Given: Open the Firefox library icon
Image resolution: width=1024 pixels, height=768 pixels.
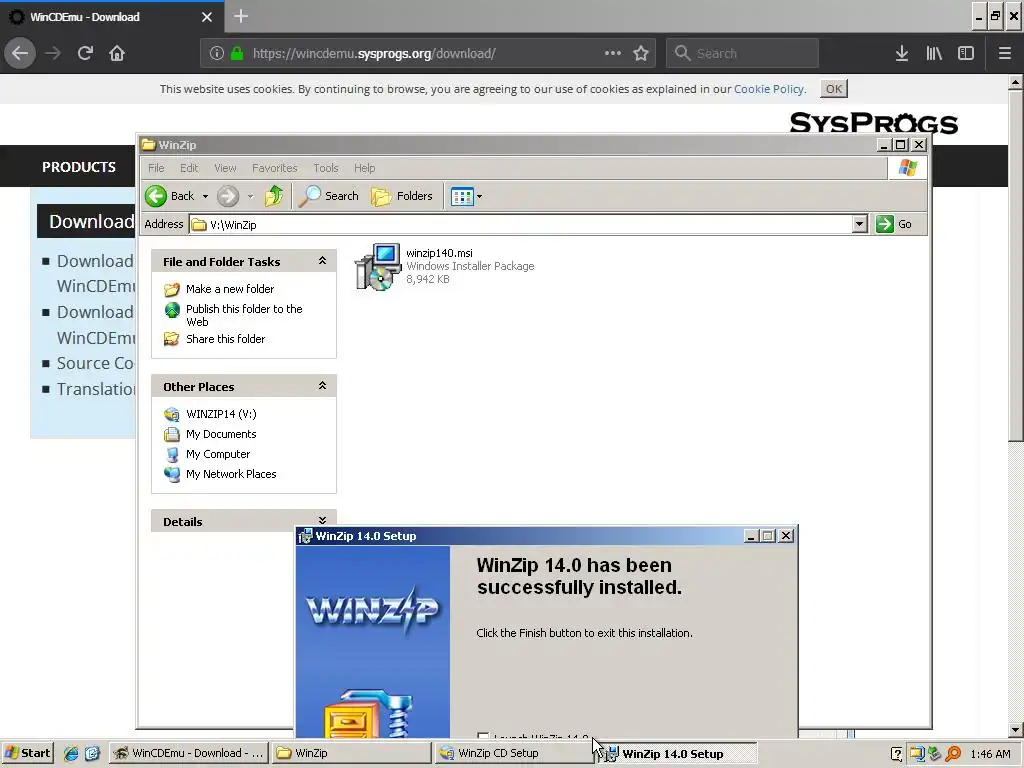Looking at the screenshot, I should pos(934,53).
